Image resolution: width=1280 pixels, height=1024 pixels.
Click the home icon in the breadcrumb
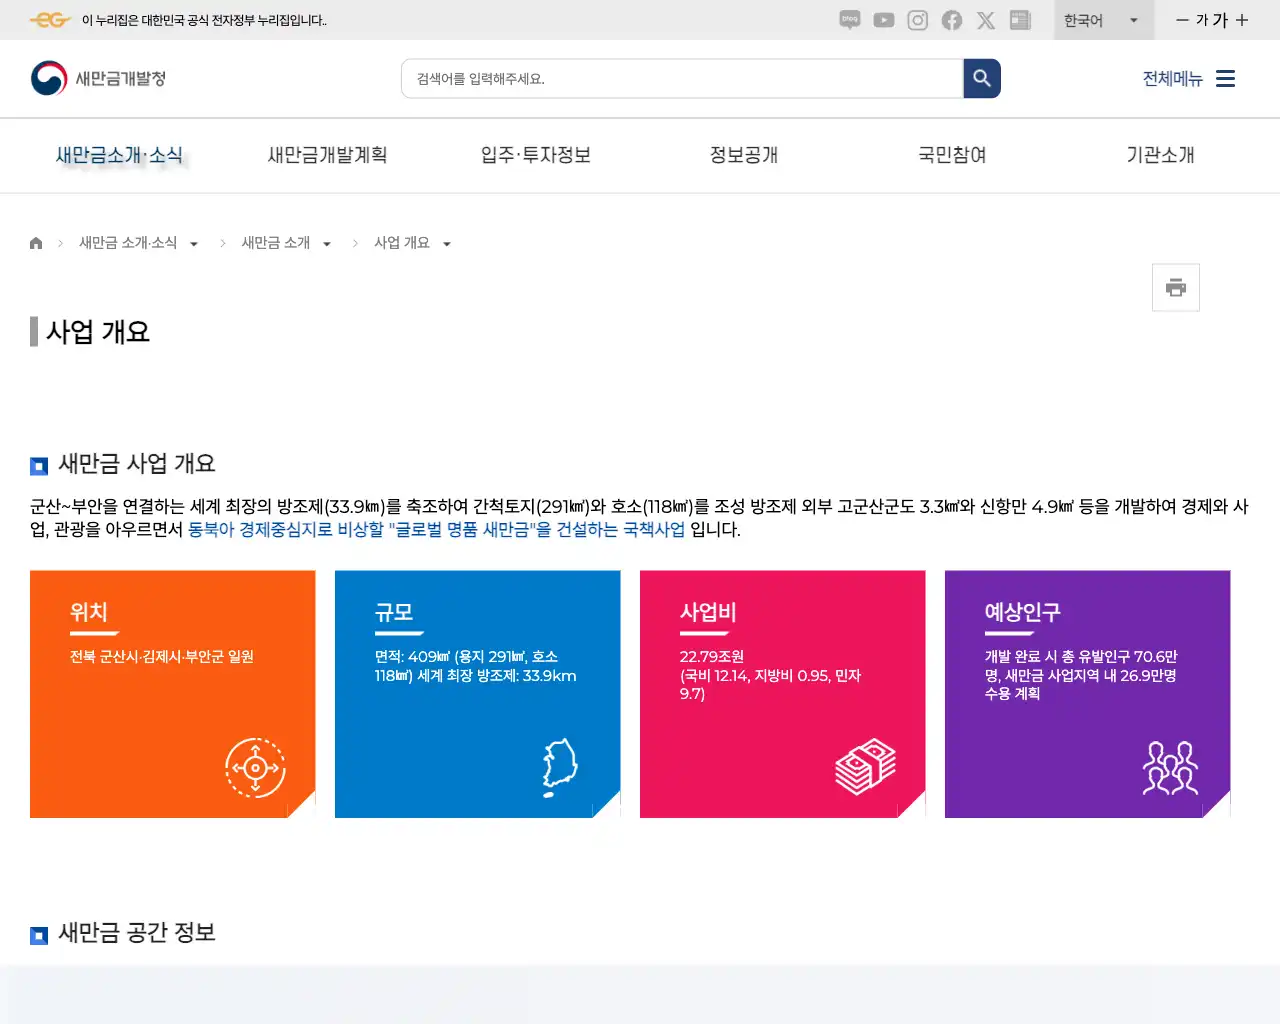coord(36,242)
